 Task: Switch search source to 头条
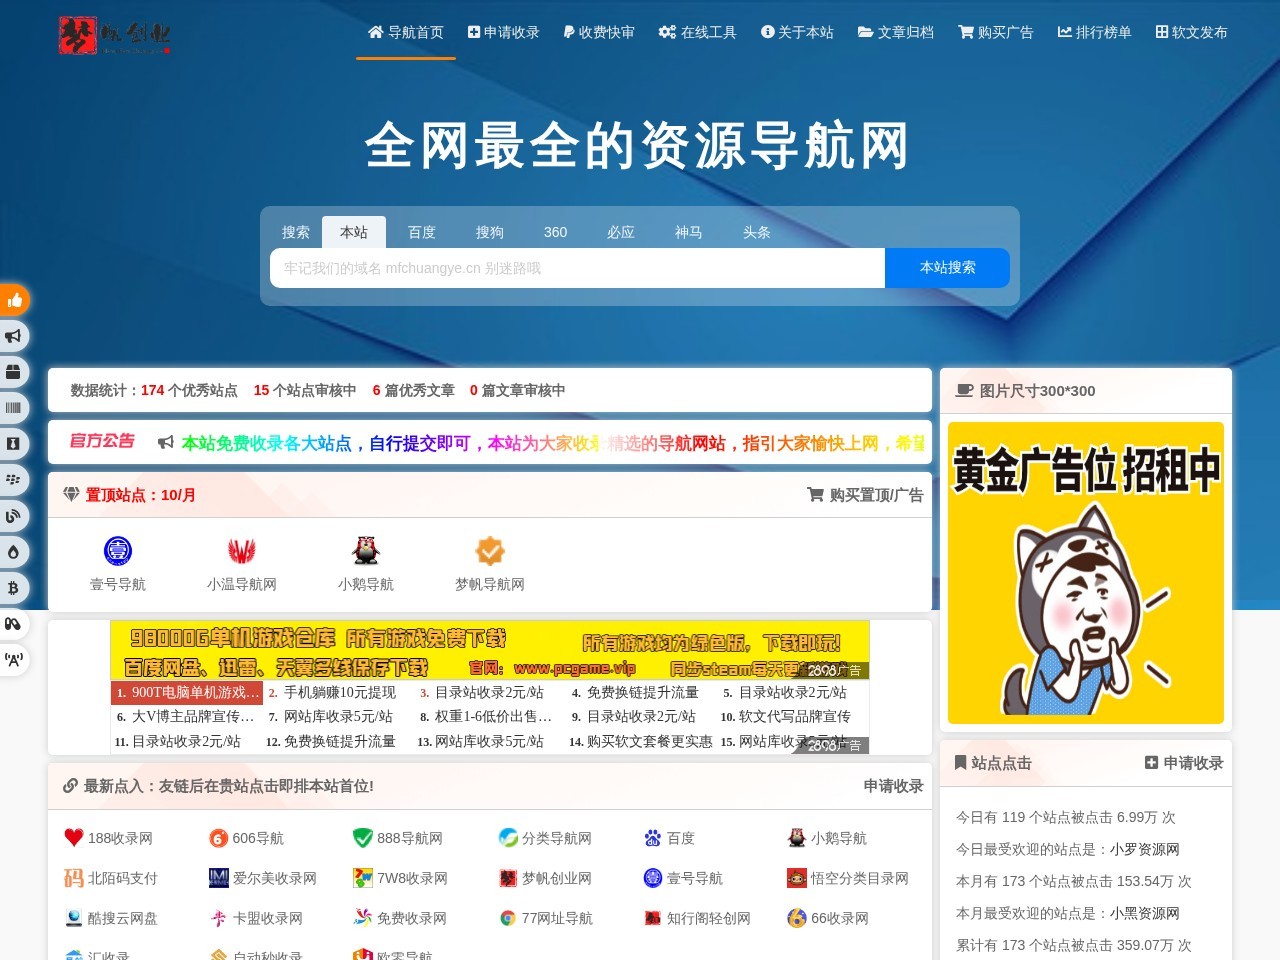tap(756, 232)
